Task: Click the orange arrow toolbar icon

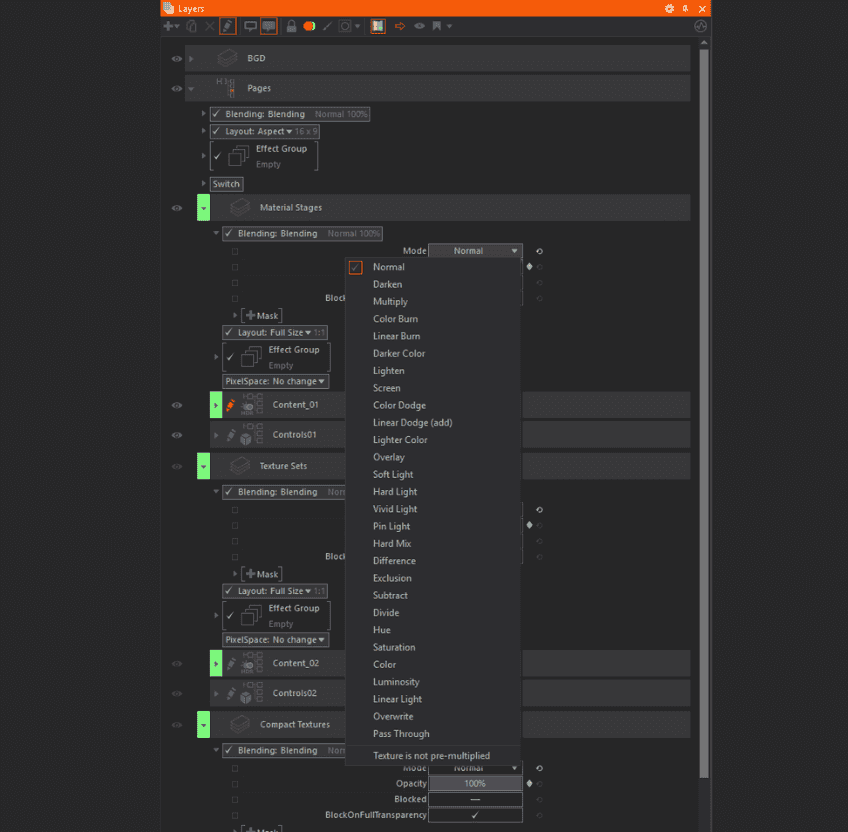Action: tap(401, 26)
